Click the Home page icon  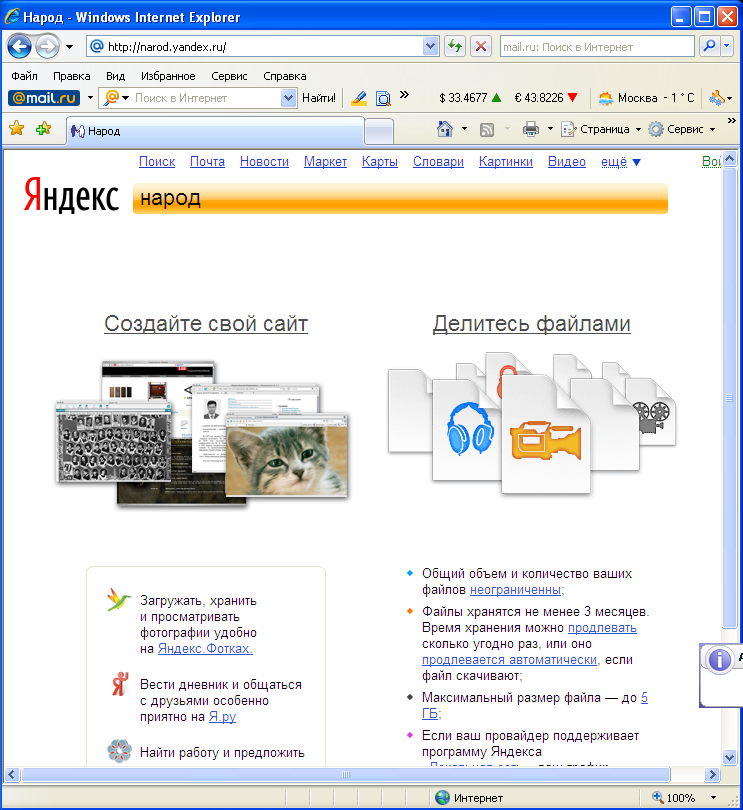[444, 129]
